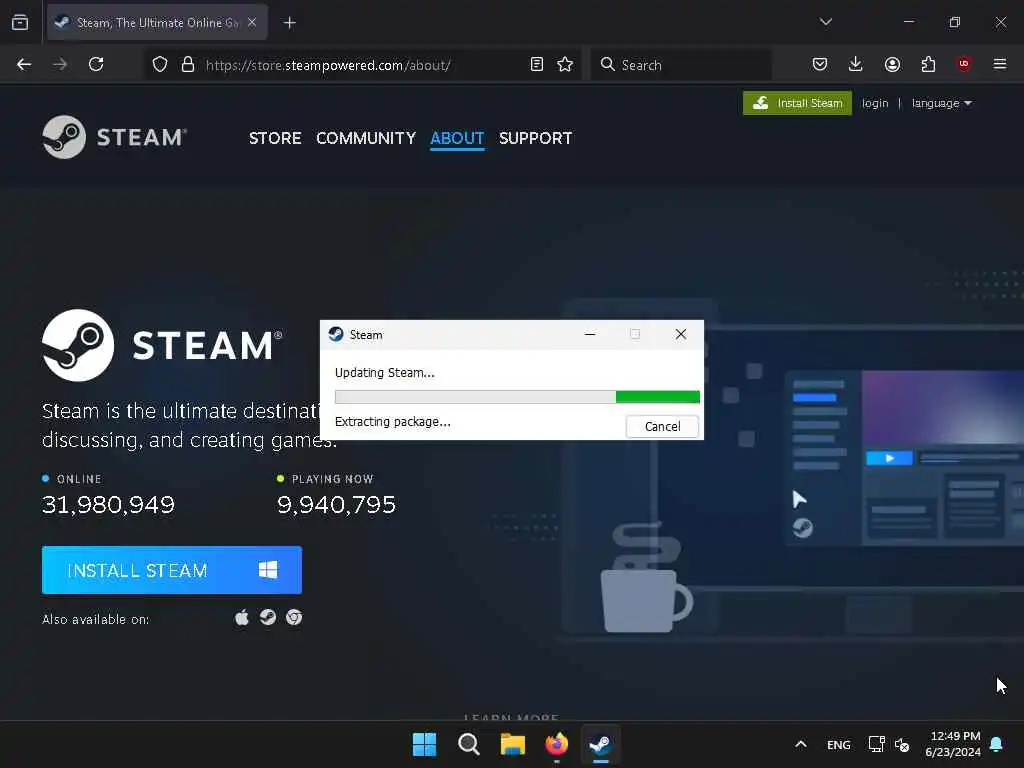Click the blue INSTALL STEAM button
This screenshot has width=1024, height=768.
click(172, 570)
